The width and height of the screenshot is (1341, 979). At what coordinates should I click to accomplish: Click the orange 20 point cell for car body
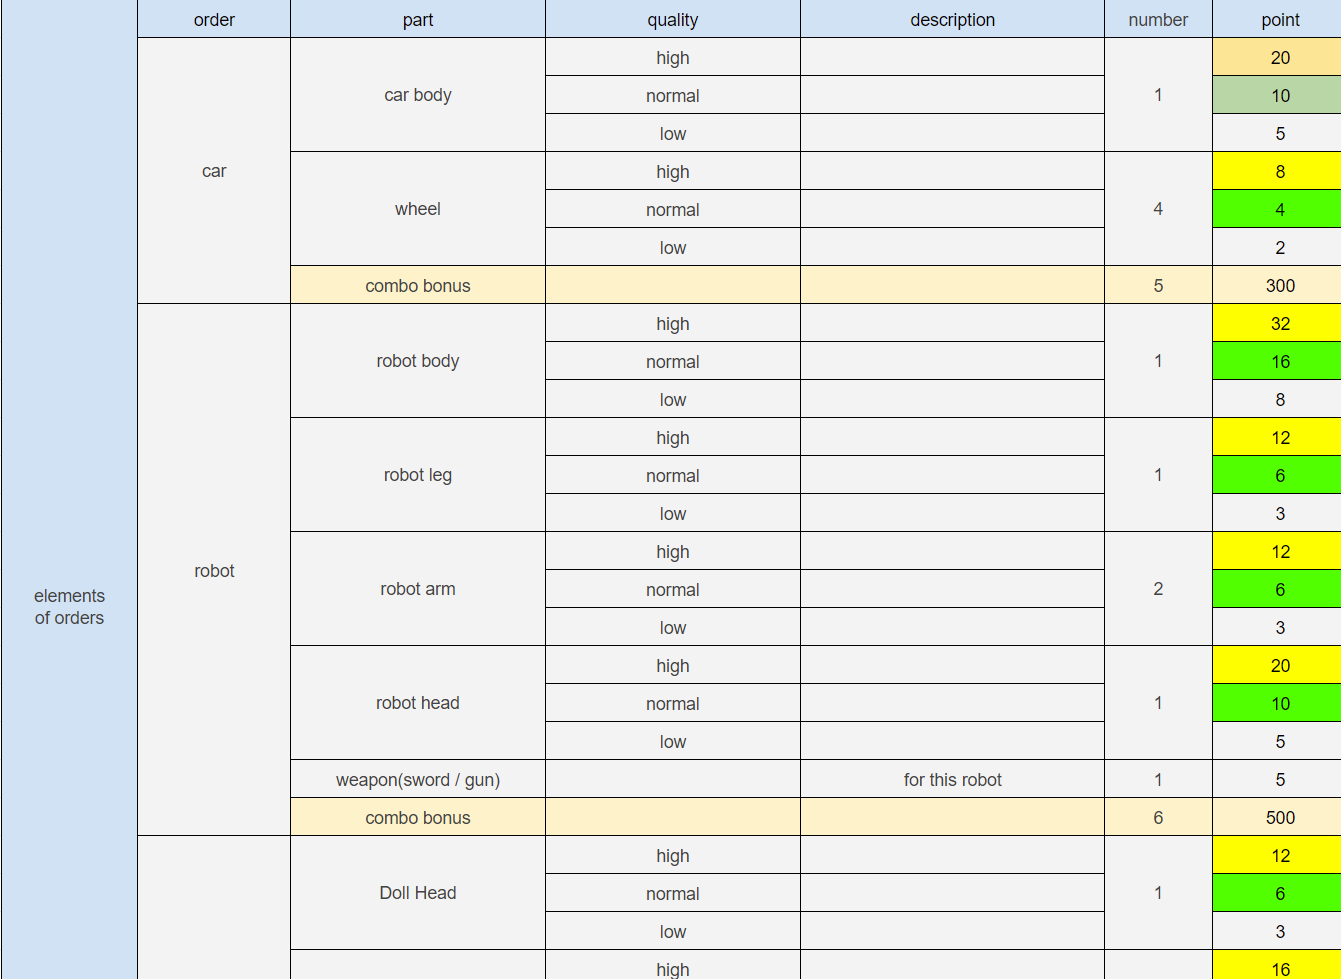click(1280, 58)
